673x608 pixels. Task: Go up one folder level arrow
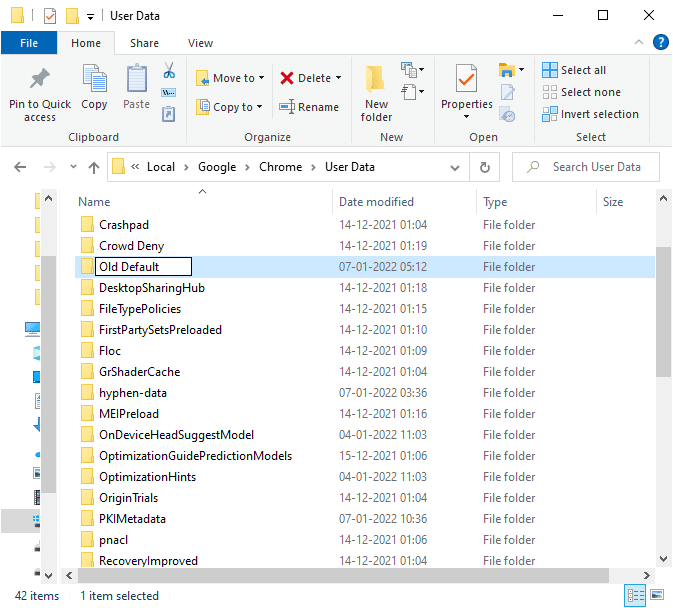click(x=94, y=167)
